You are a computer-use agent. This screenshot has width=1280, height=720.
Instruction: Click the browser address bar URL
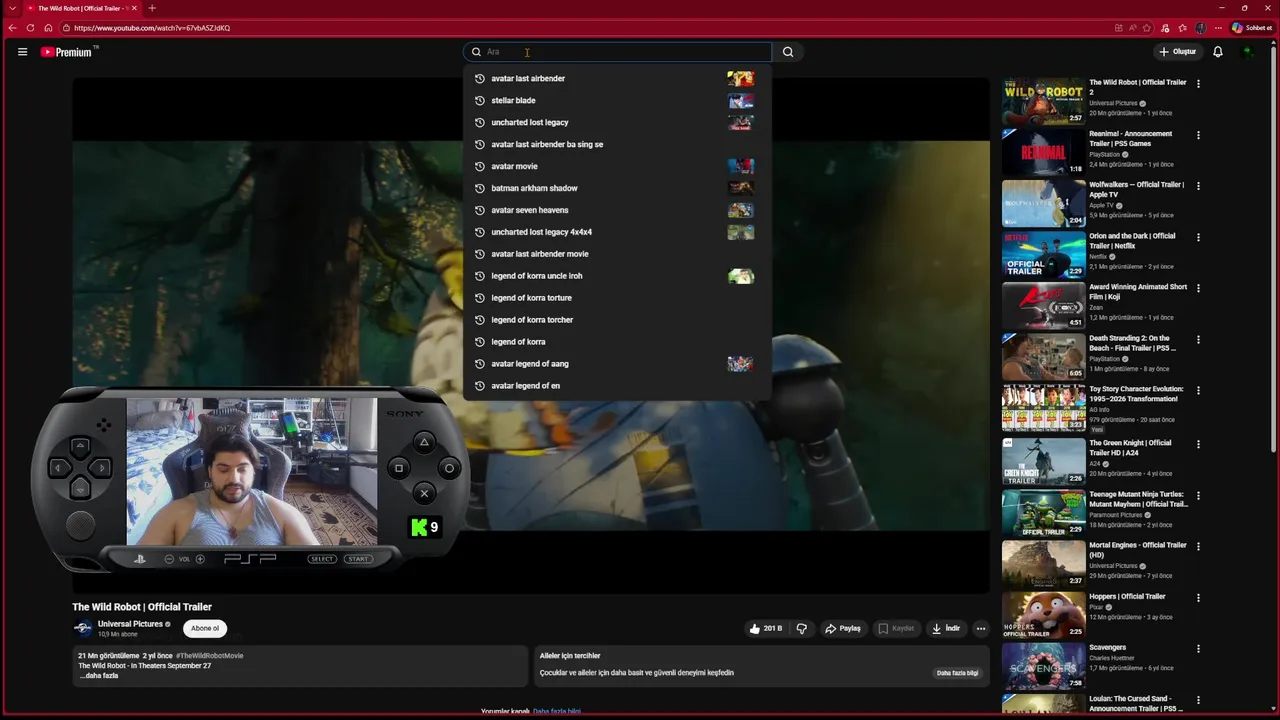tap(152, 28)
